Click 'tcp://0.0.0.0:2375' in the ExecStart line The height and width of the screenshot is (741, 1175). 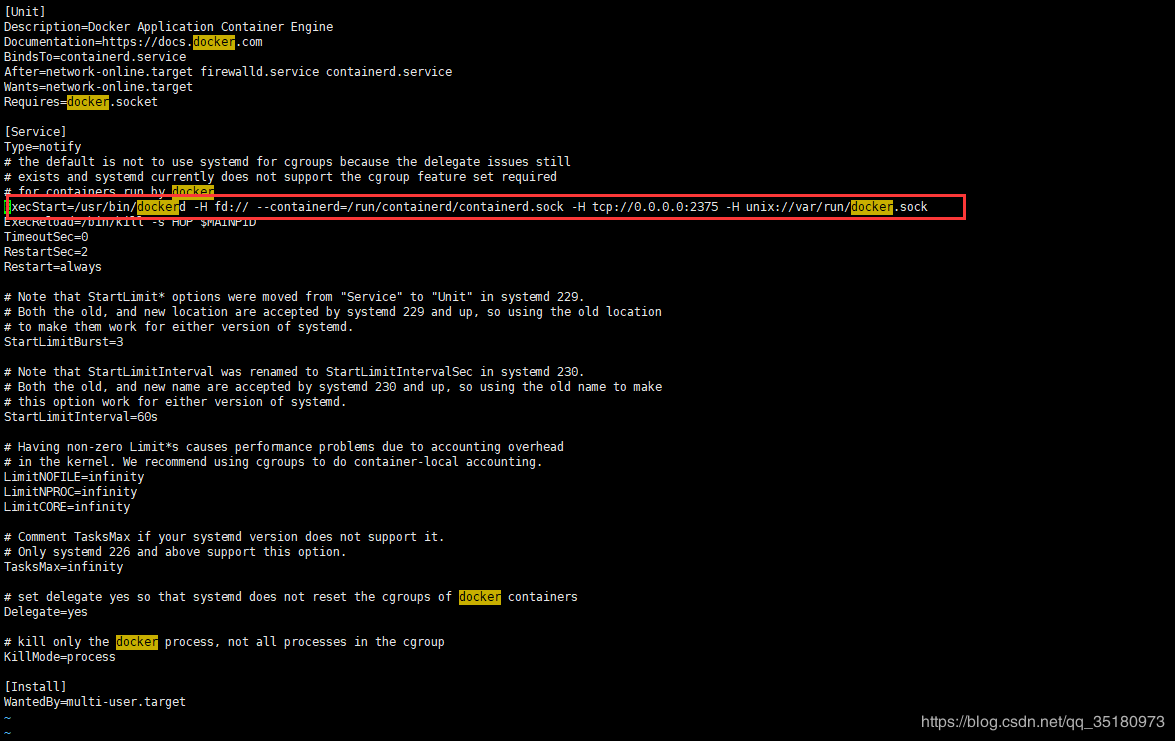655,207
